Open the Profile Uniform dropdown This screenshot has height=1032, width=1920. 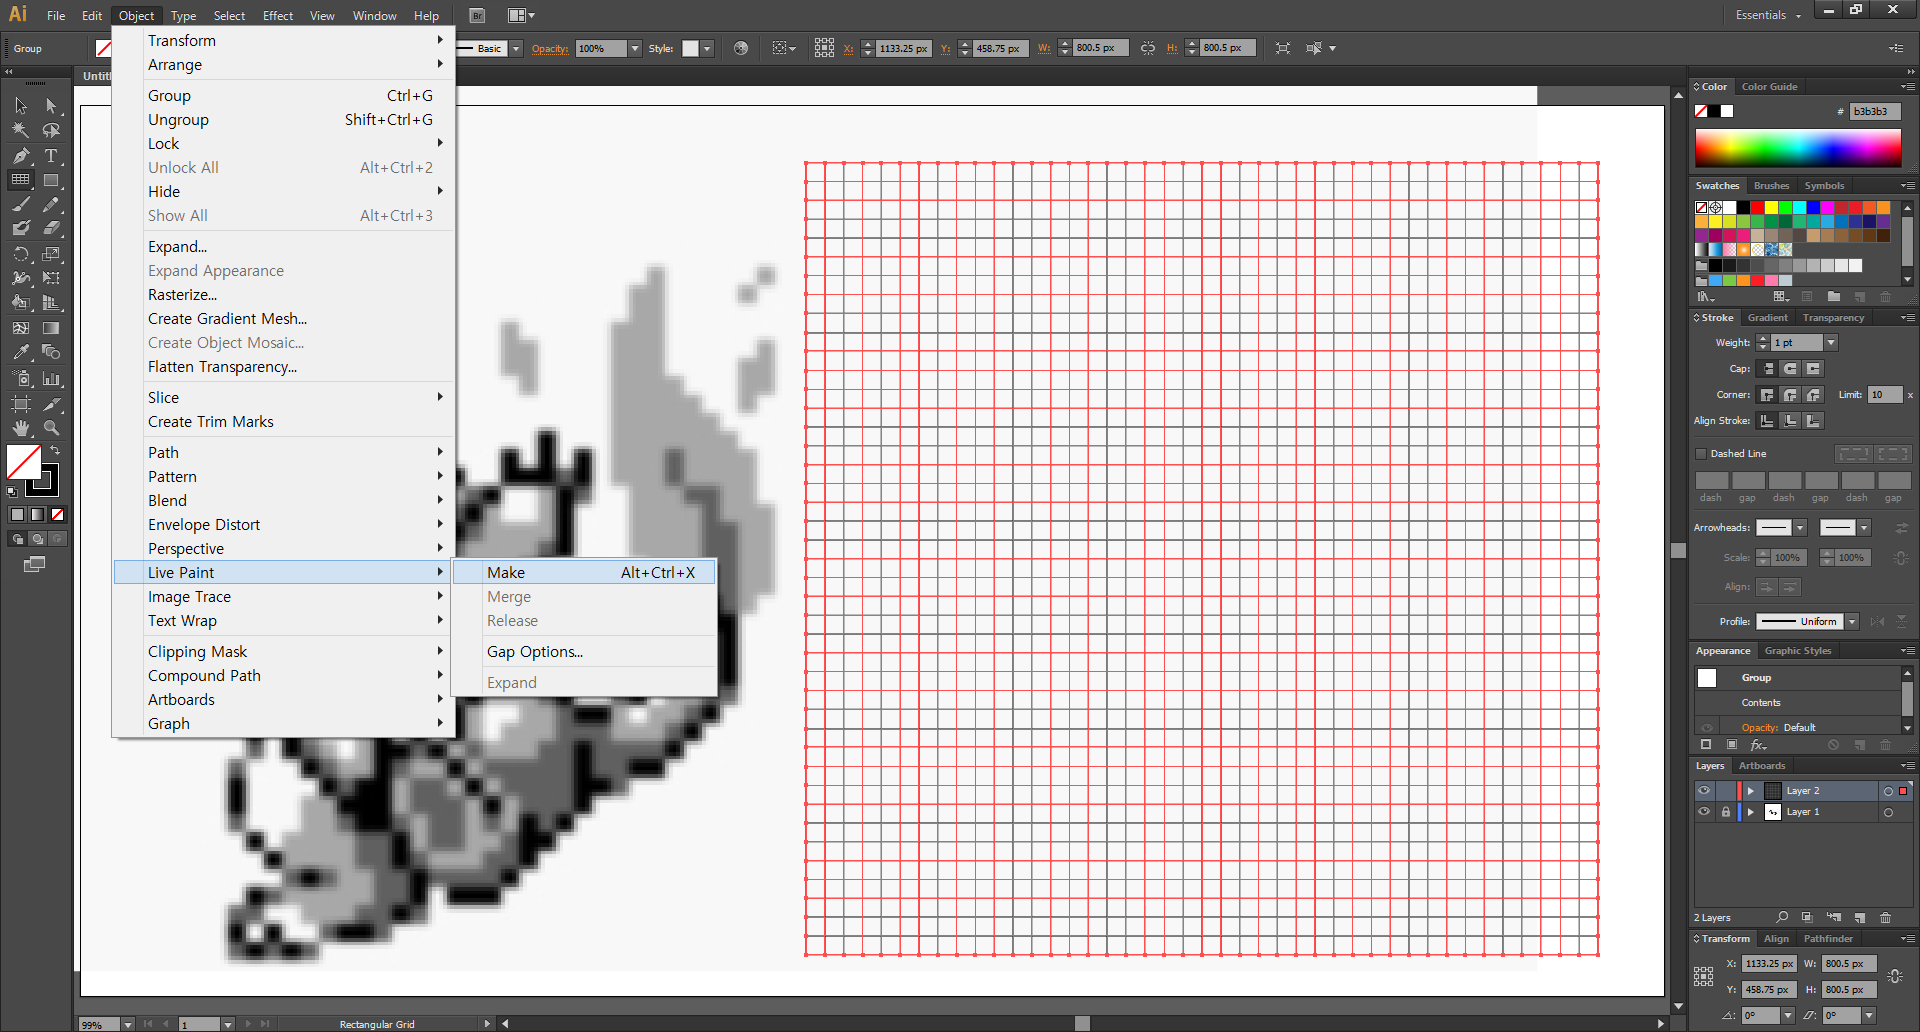pyautogui.click(x=1852, y=622)
